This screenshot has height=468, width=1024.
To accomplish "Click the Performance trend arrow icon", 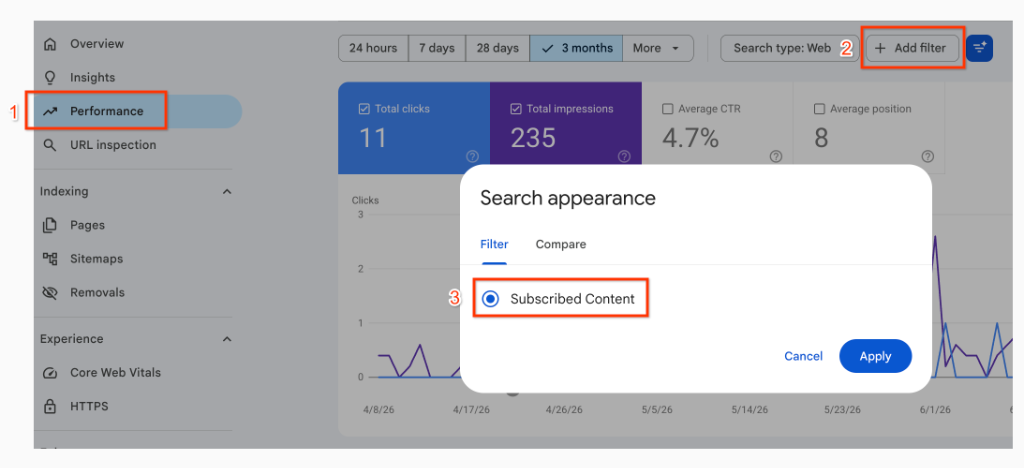I will (50, 112).
